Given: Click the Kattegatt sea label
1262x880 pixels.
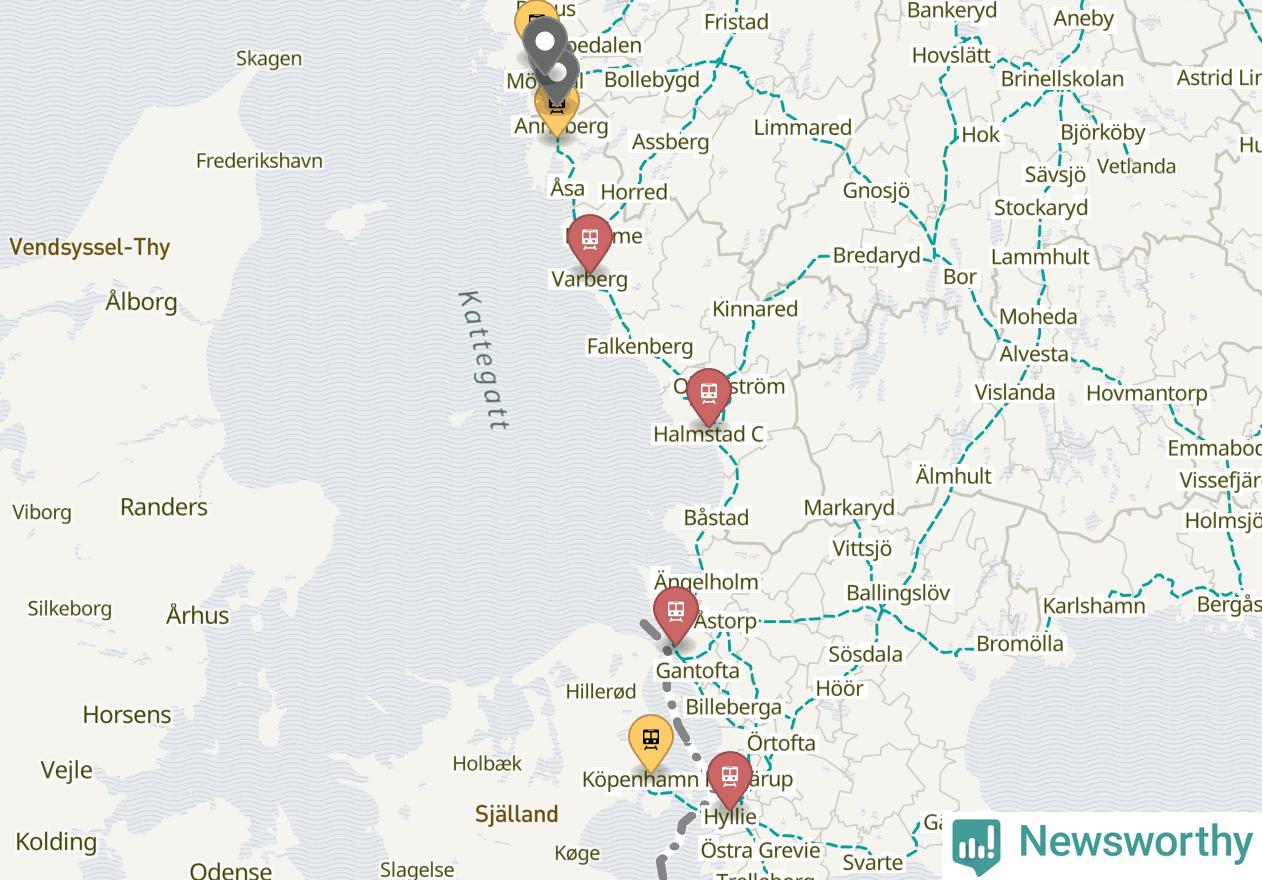Looking at the screenshot, I should pos(483,360).
